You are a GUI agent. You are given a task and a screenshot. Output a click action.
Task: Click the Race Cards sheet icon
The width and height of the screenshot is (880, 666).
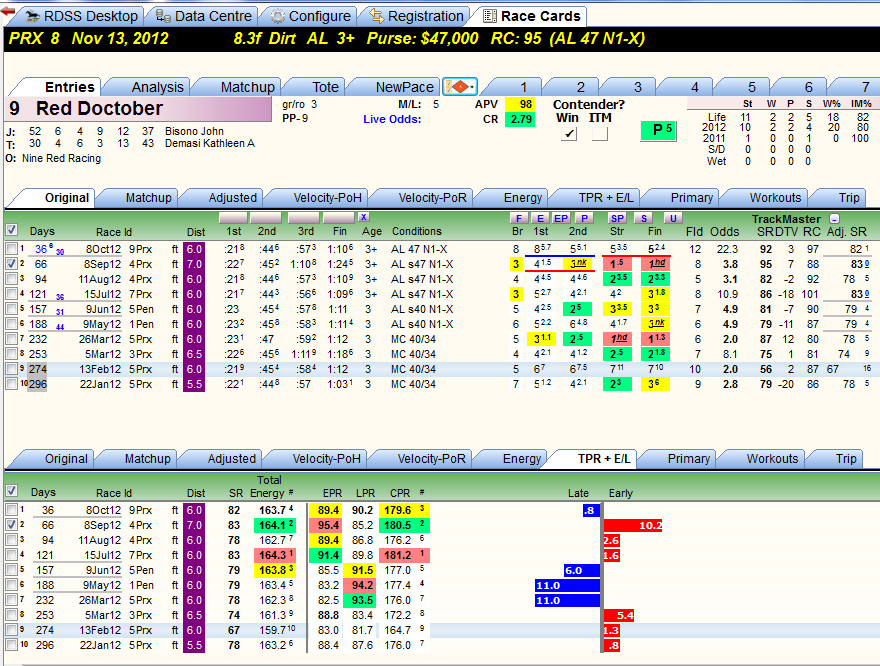tap(490, 16)
